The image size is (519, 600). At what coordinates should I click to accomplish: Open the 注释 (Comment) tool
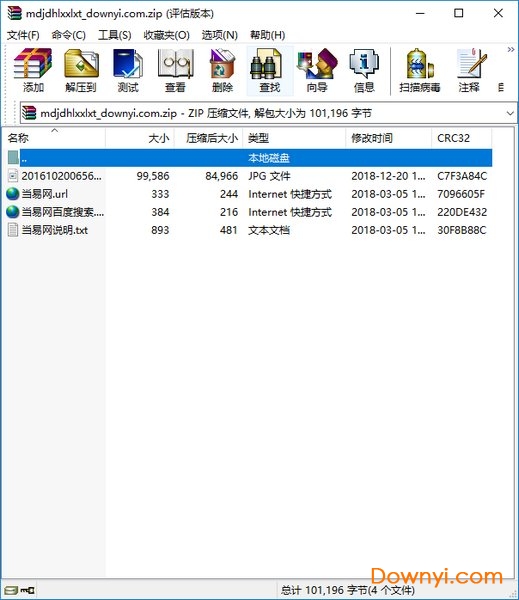point(469,70)
